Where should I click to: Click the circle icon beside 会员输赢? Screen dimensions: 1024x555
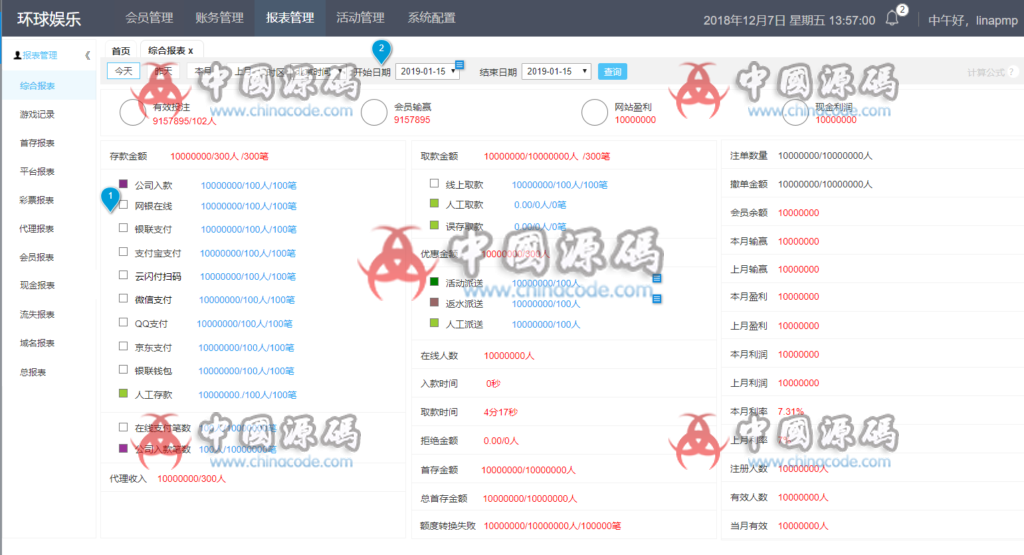point(374,112)
